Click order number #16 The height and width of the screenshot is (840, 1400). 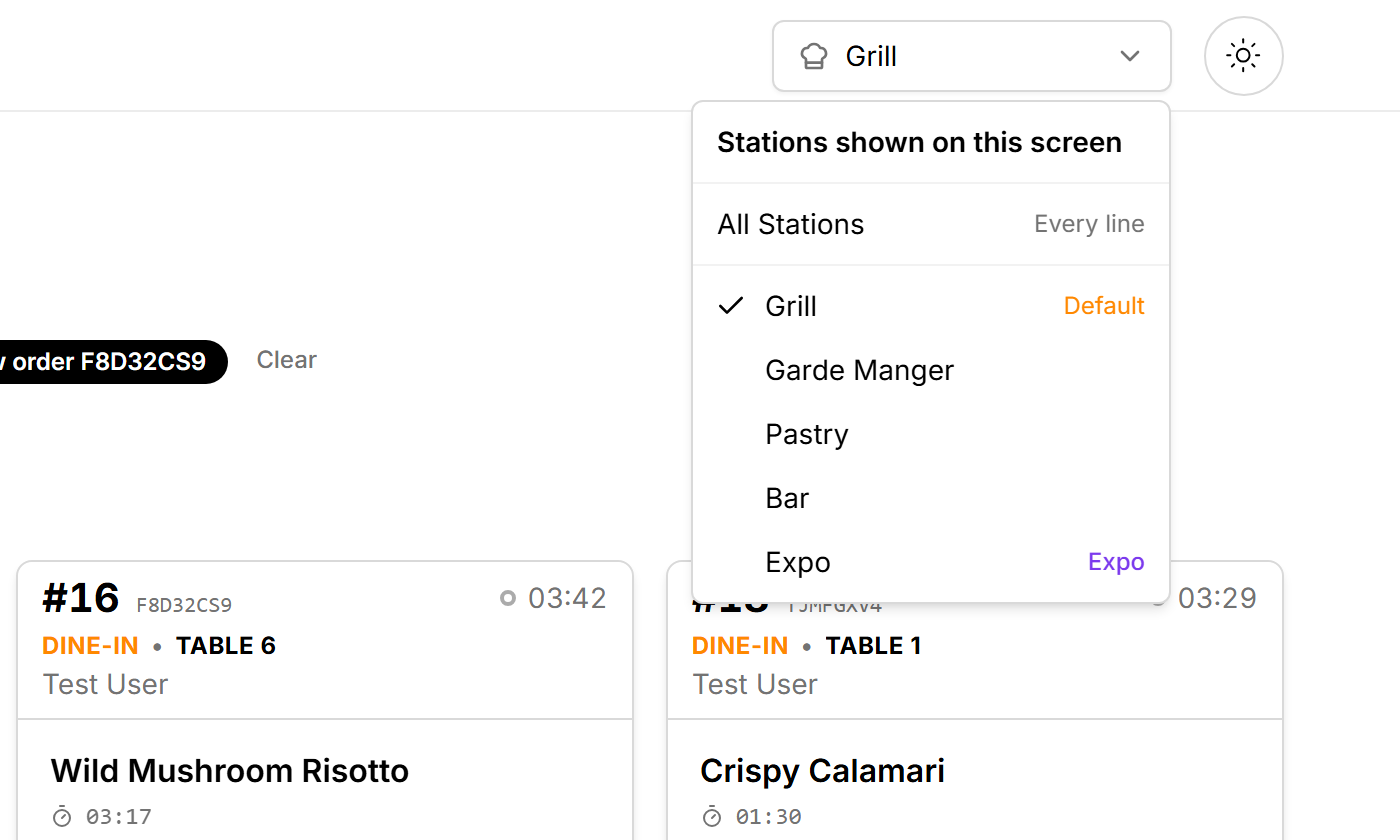click(81, 598)
